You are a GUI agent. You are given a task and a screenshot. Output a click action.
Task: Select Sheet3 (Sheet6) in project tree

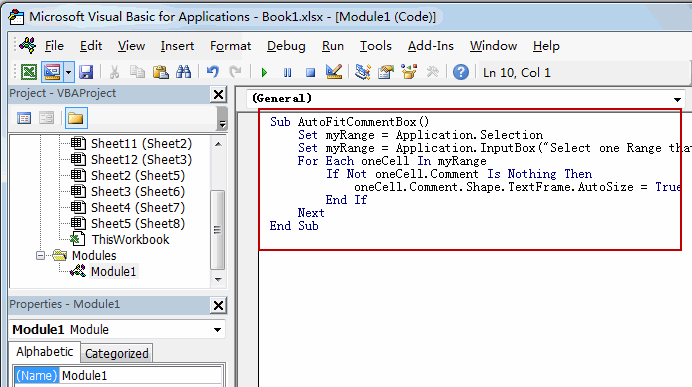click(138, 191)
